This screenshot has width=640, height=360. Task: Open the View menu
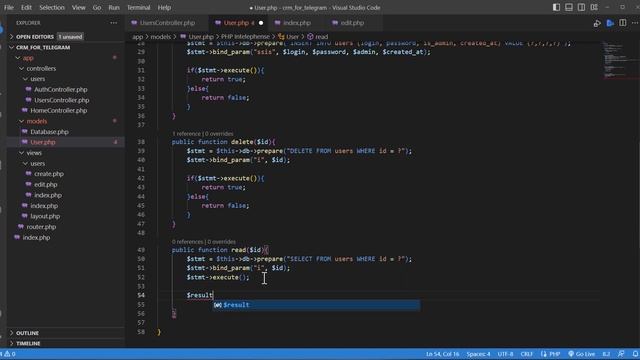[78, 7]
